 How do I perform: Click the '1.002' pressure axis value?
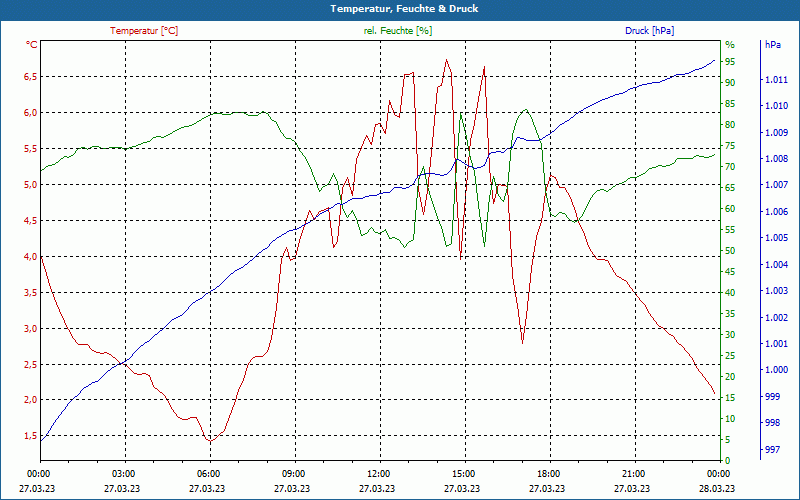tap(776, 317)
